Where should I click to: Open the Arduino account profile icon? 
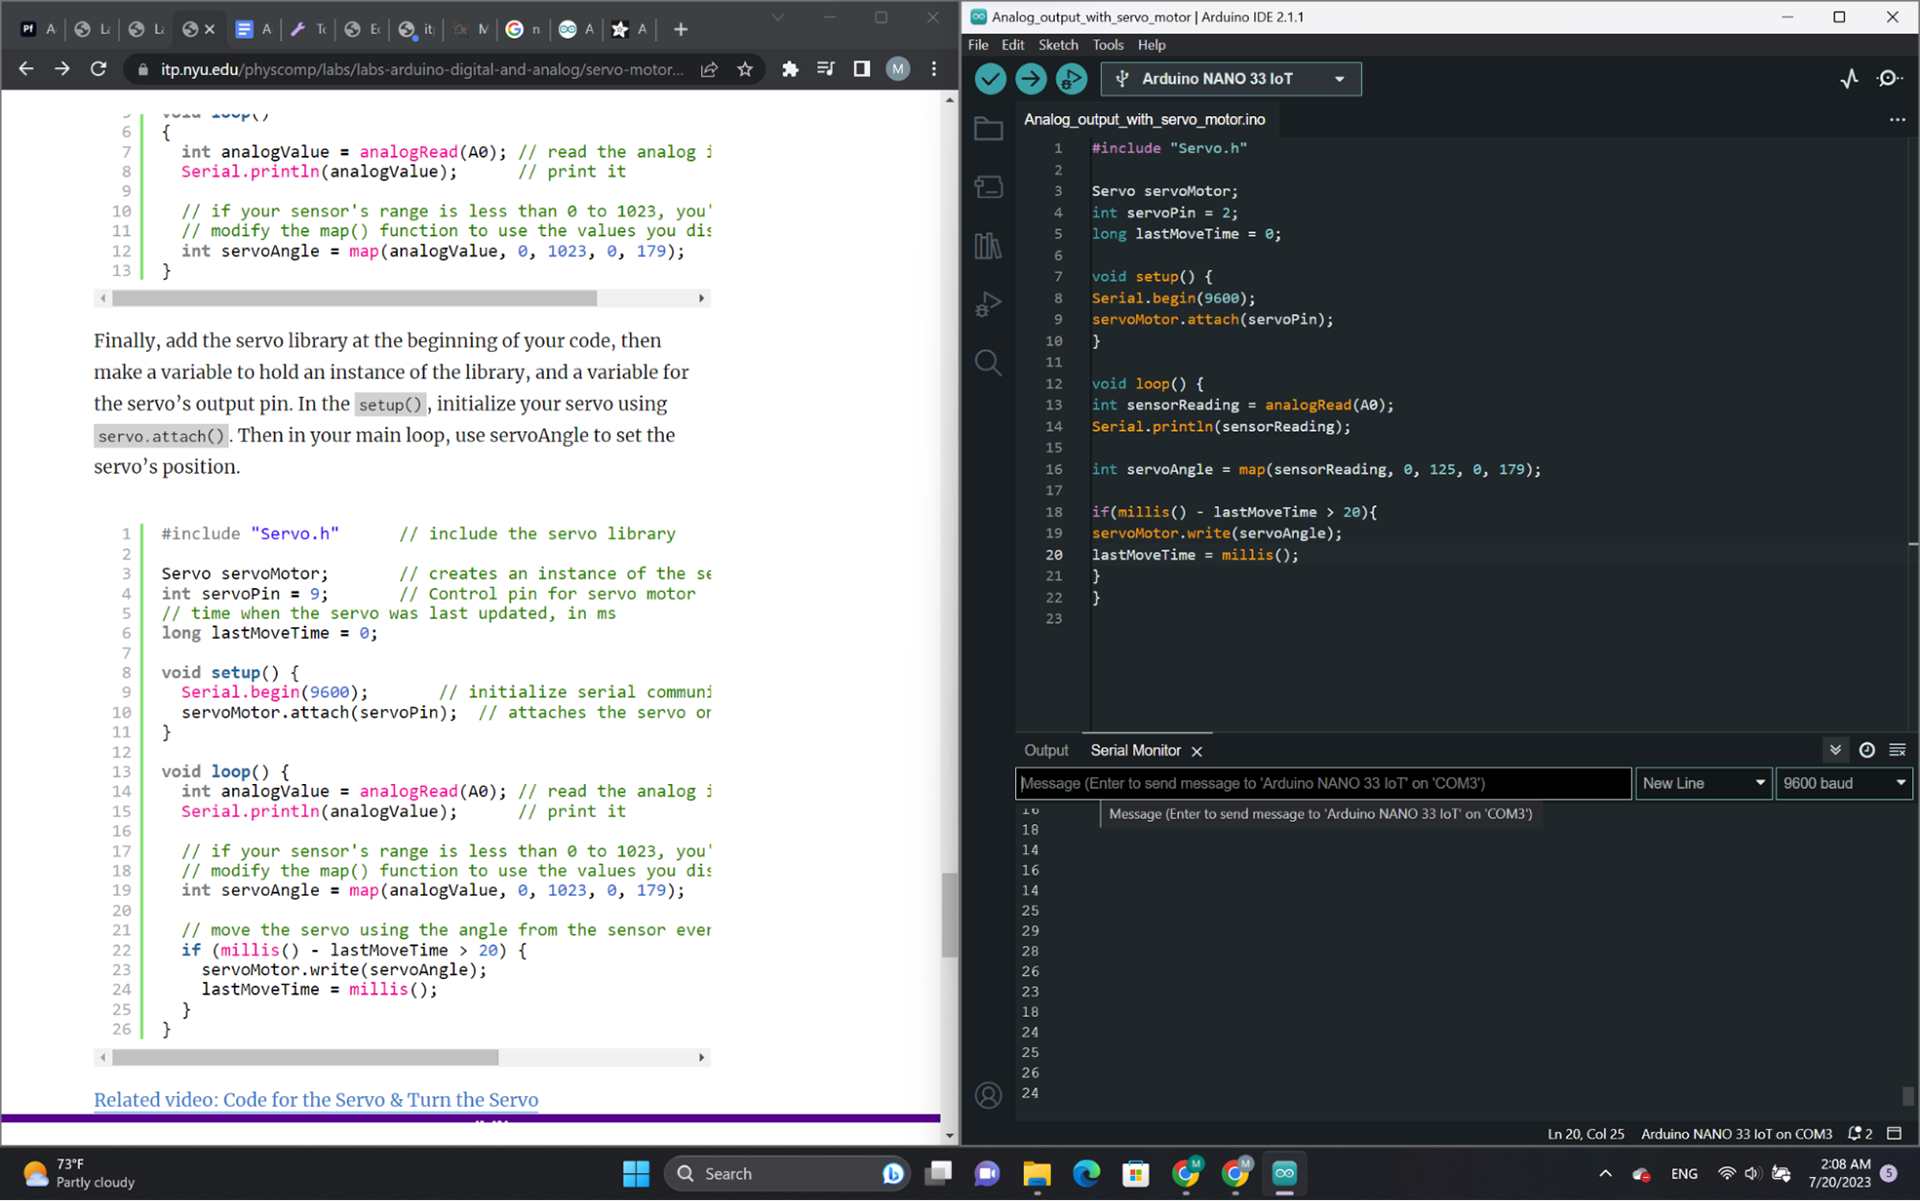[988, 1096]
